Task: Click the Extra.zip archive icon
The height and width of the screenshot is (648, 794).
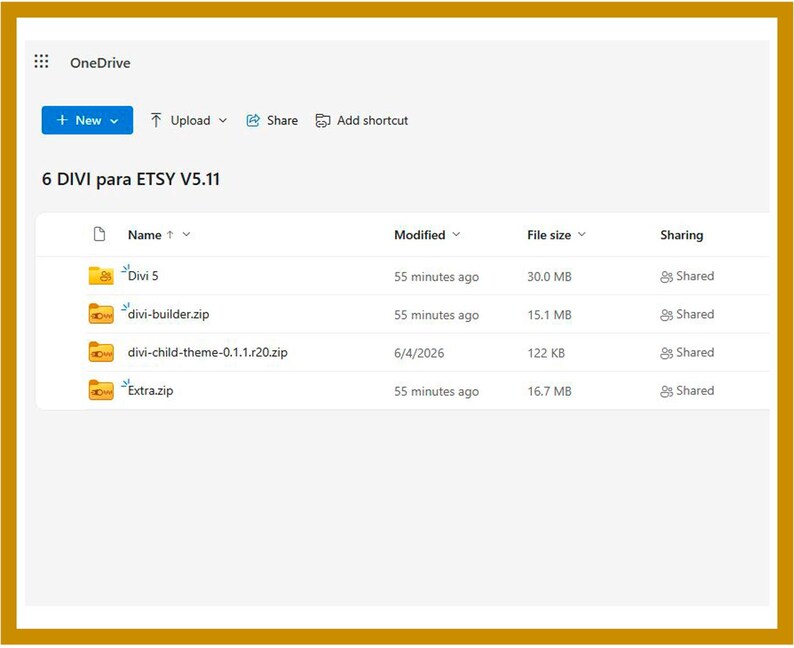Action: (x=101, y=390)
